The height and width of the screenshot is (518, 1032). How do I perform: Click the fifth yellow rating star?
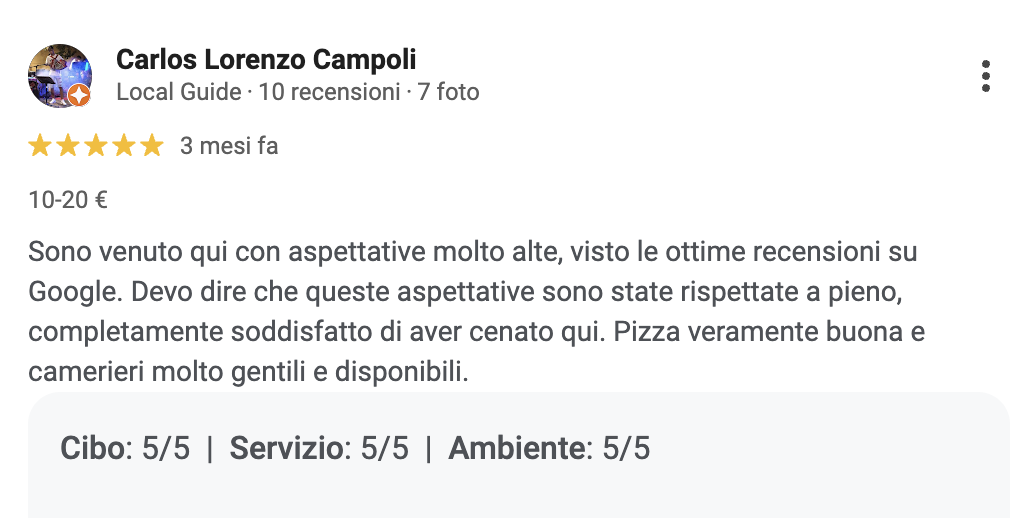tap(151, 146)
